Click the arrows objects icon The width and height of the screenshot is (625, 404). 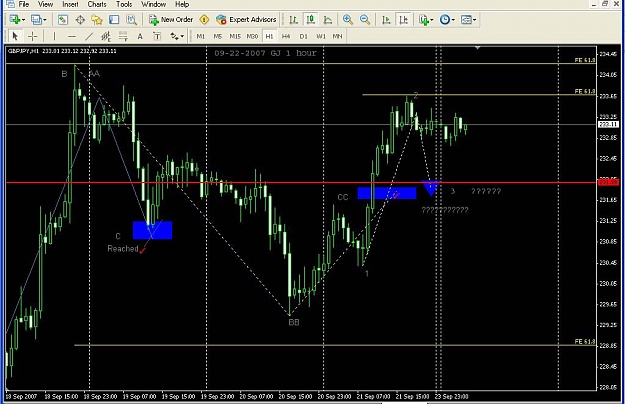click(x=174, y=36)
